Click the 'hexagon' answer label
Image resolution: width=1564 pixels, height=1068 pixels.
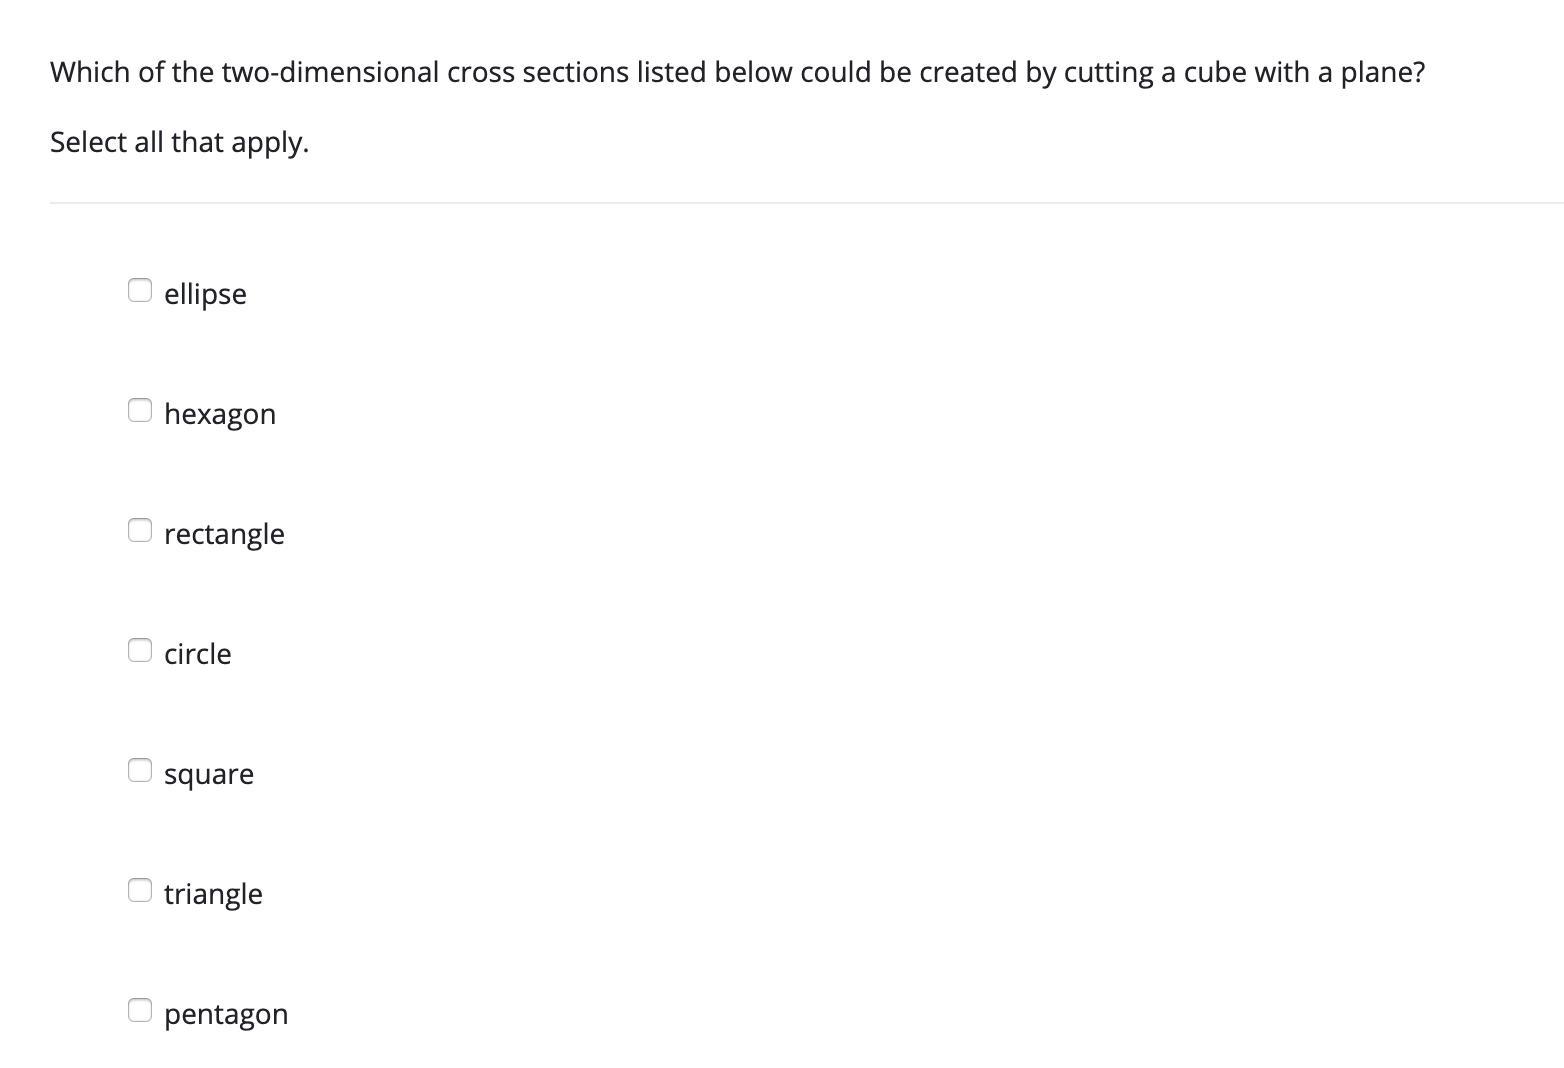coord(220,414)
